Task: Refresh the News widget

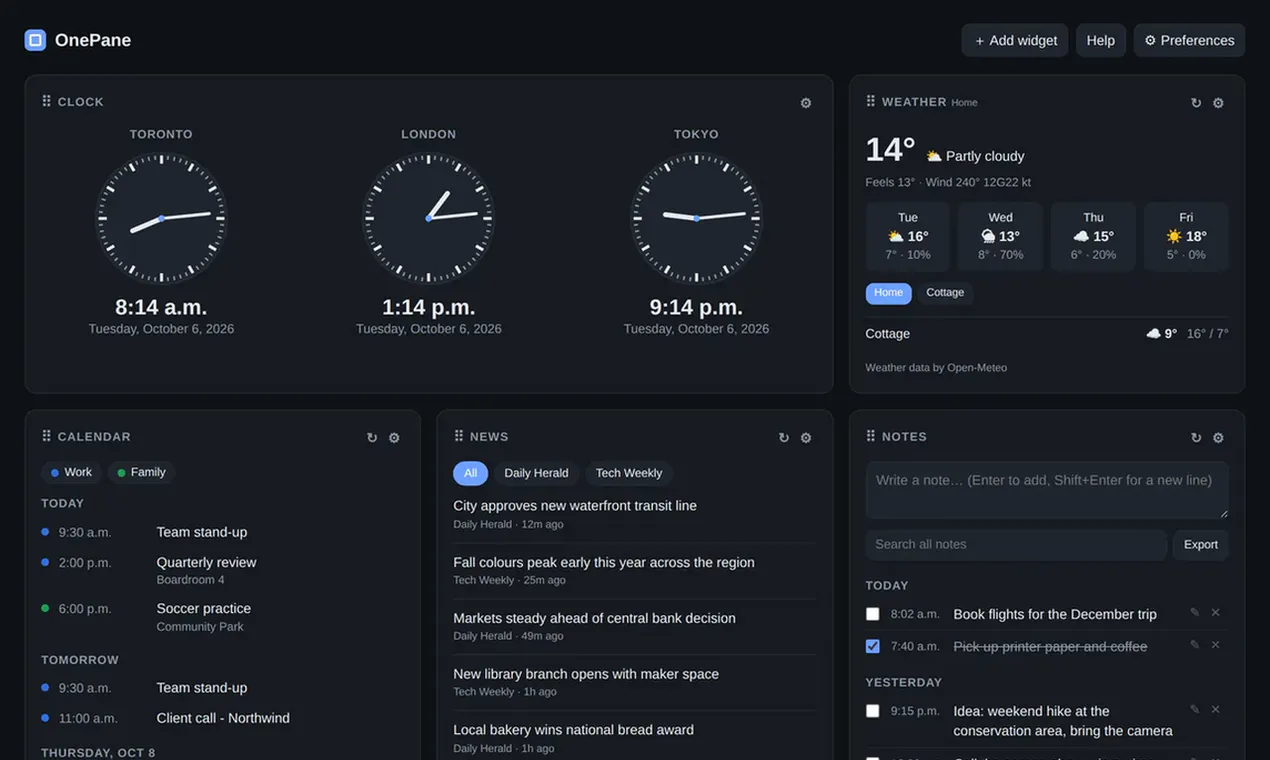Action: click(784, 438)
